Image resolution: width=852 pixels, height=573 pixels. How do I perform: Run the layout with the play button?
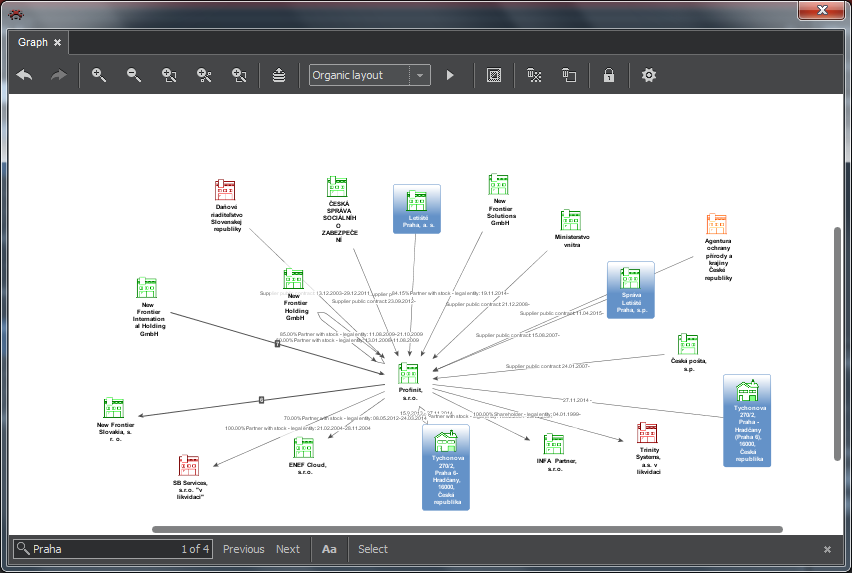click(450, 75)
